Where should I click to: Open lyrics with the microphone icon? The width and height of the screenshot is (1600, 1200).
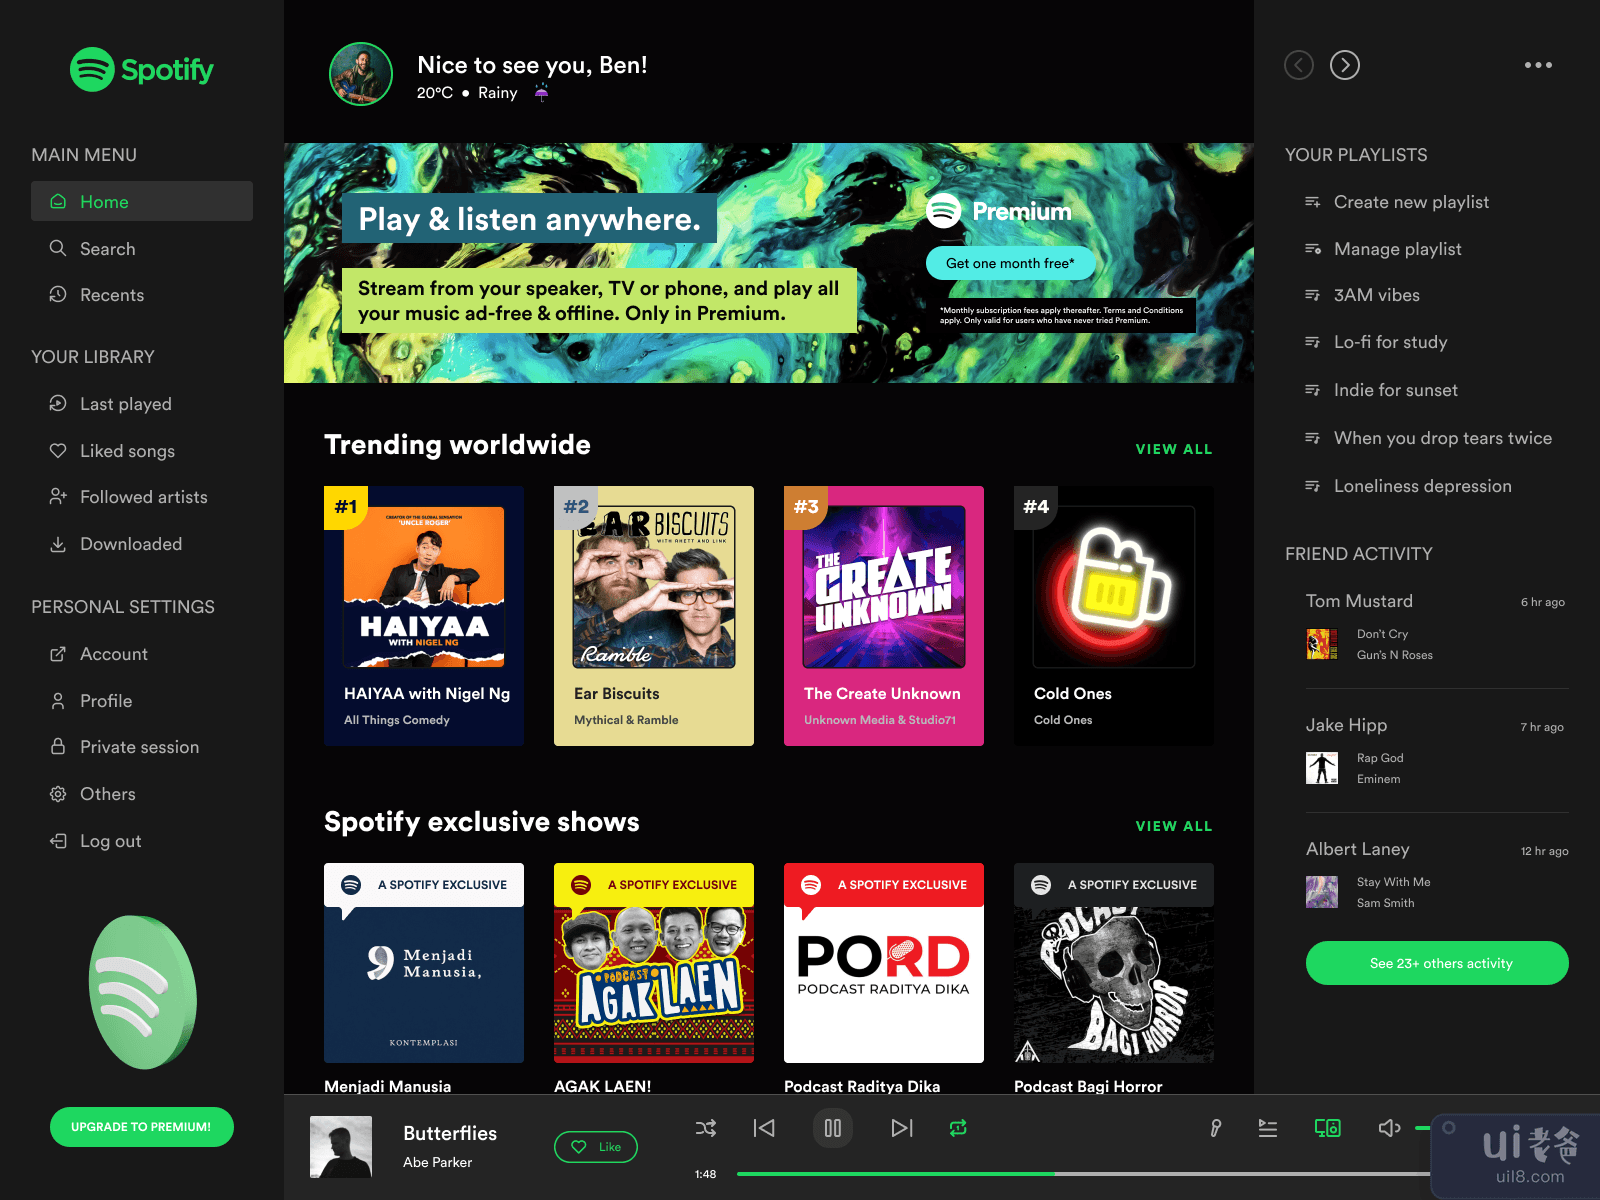(1215, 1128)
